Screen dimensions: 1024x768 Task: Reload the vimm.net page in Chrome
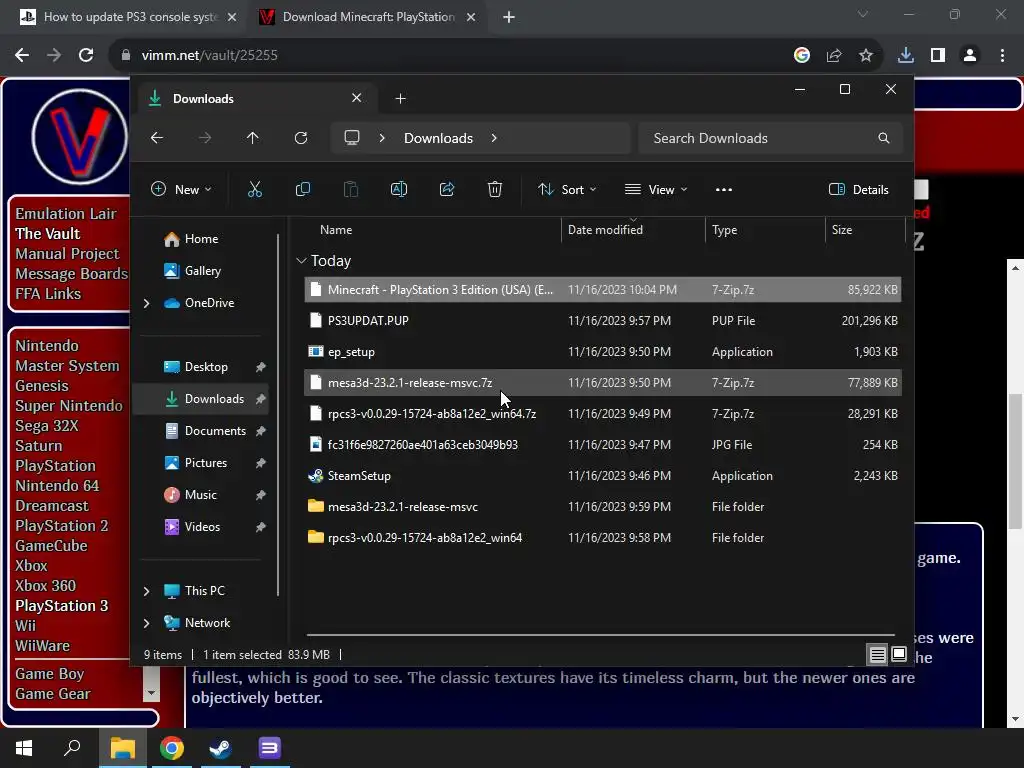click(86, 55)
